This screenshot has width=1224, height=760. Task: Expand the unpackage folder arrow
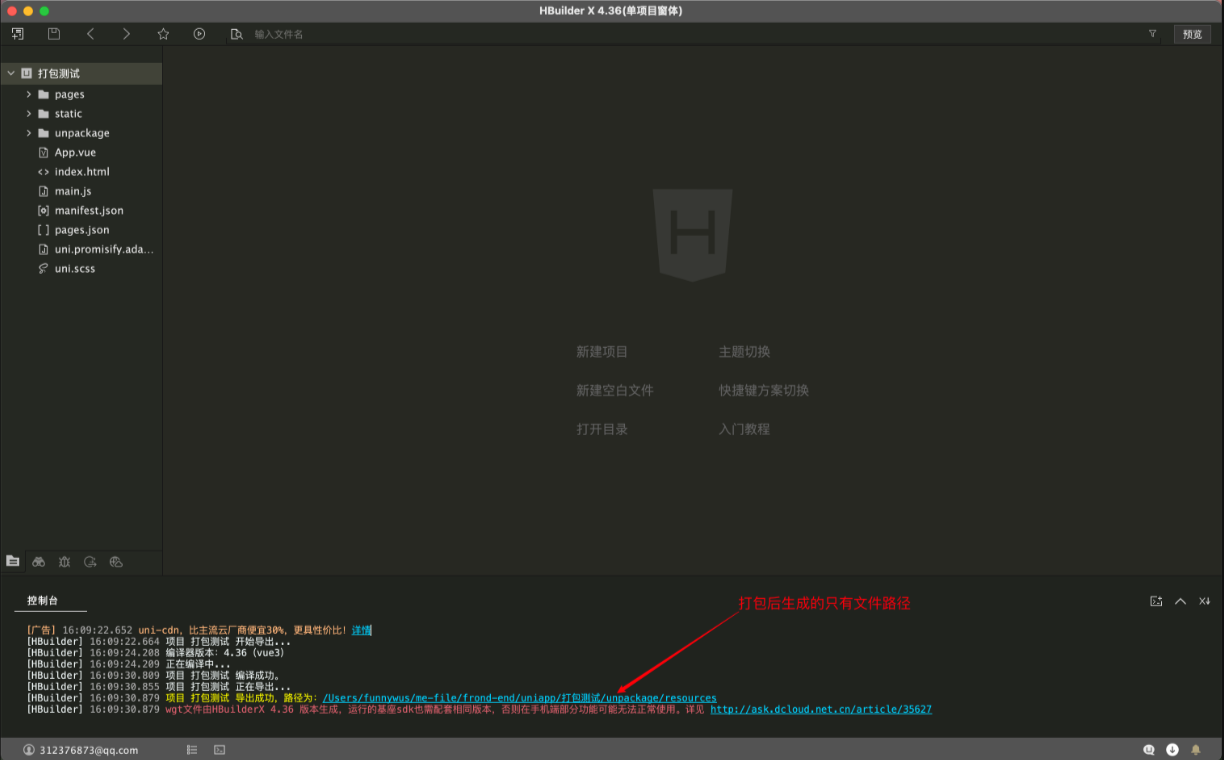tap(29, 133)
